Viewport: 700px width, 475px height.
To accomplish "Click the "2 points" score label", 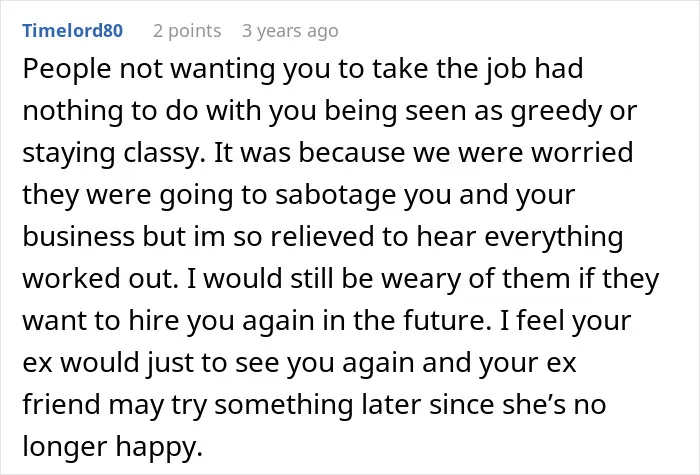I will pos(187,31).
